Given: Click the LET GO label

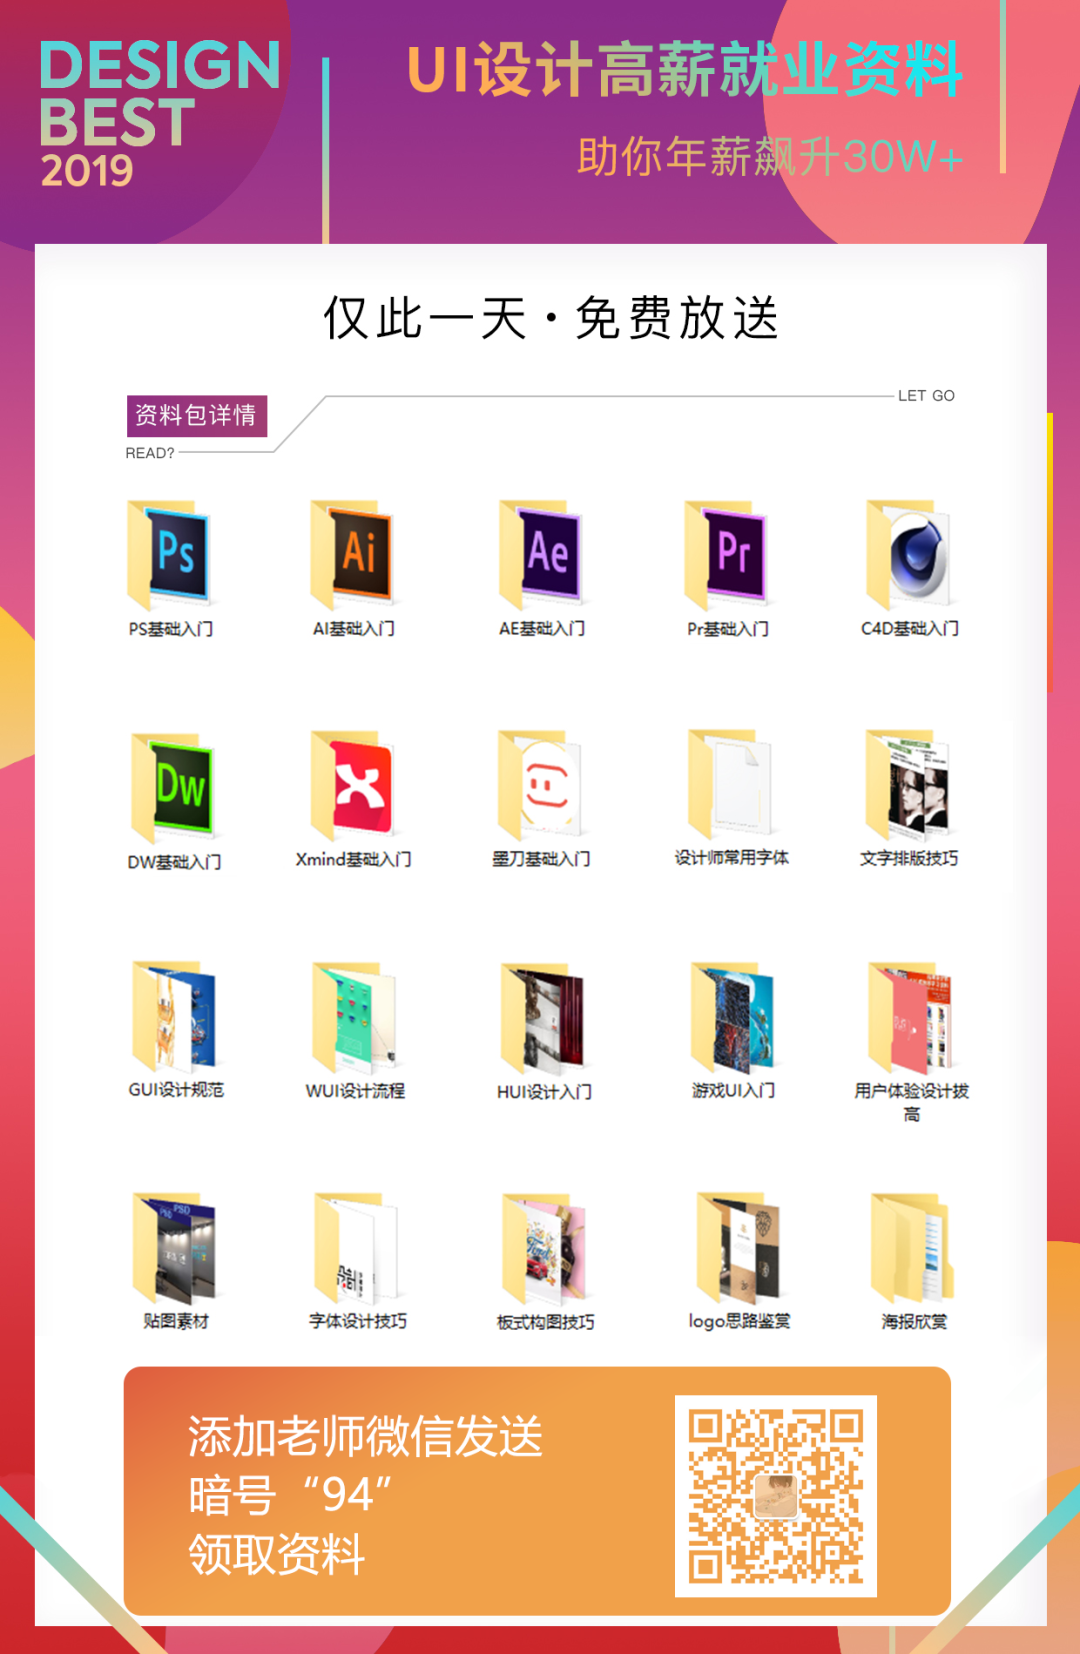Looking at the screenshot, I should pos(926,396).
